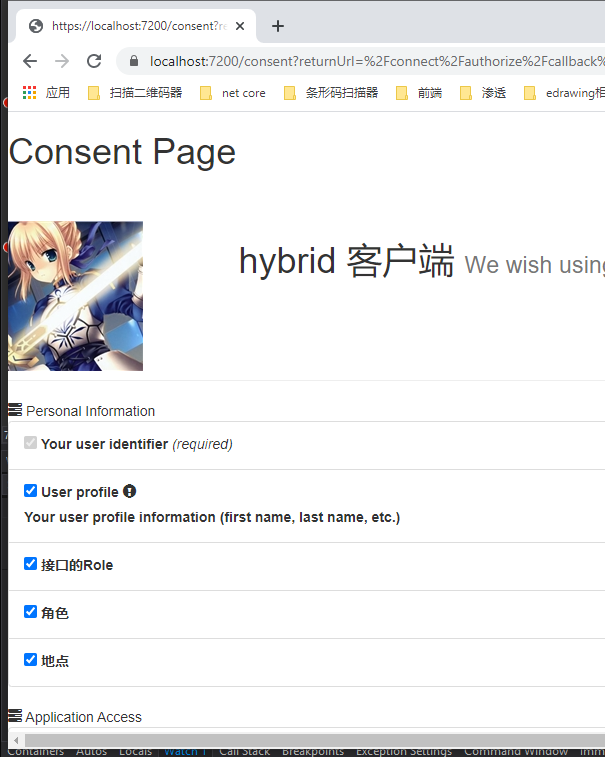
Task: Click the Your user identifier required checkbox
Action: coord(30,443)
